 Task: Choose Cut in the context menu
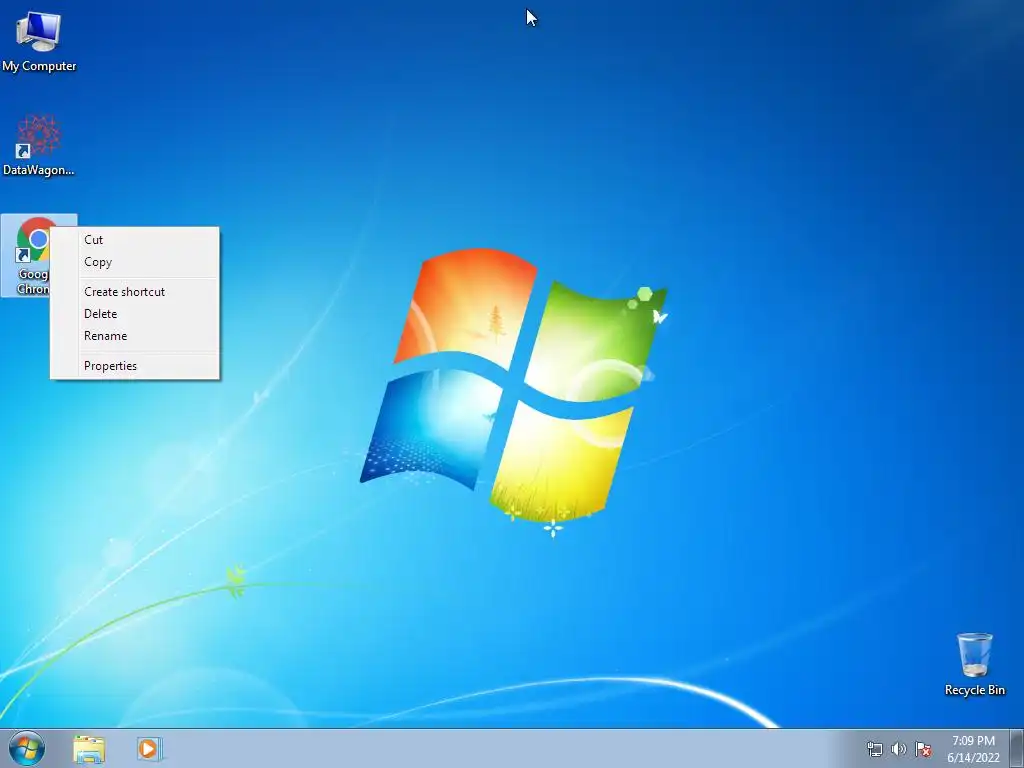135,240
